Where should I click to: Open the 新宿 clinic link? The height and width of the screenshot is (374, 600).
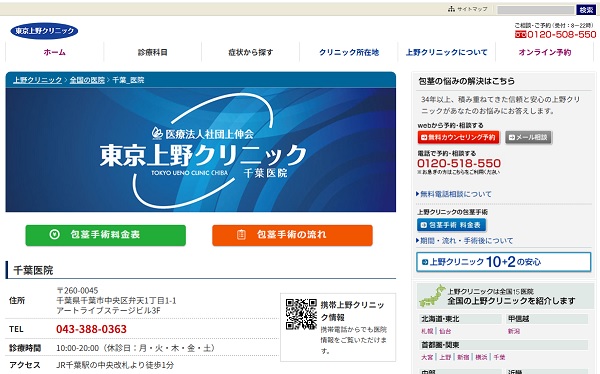463,357
